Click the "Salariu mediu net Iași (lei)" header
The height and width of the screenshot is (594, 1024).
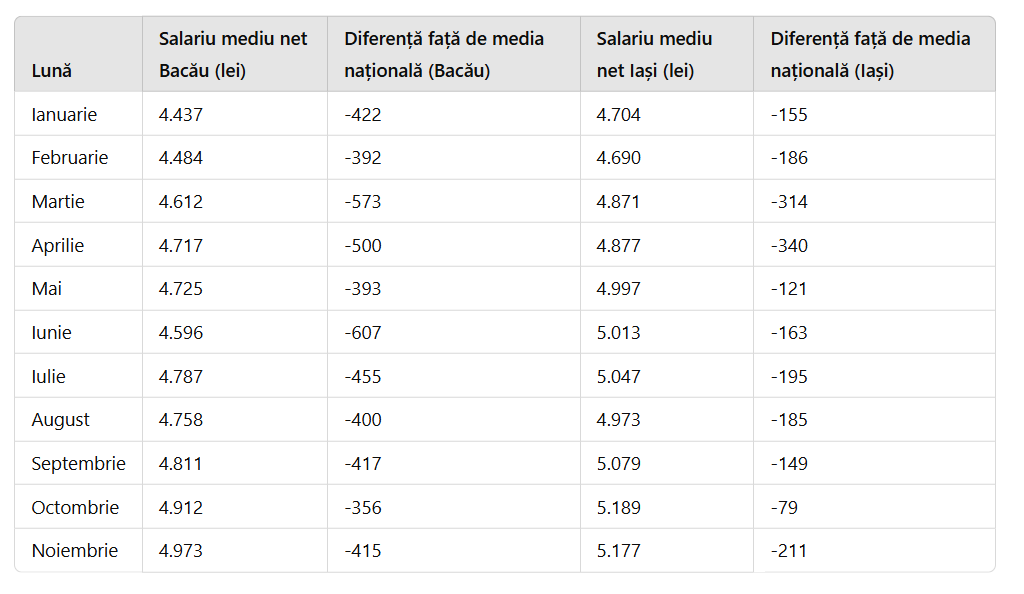click(x=654, y=55)
